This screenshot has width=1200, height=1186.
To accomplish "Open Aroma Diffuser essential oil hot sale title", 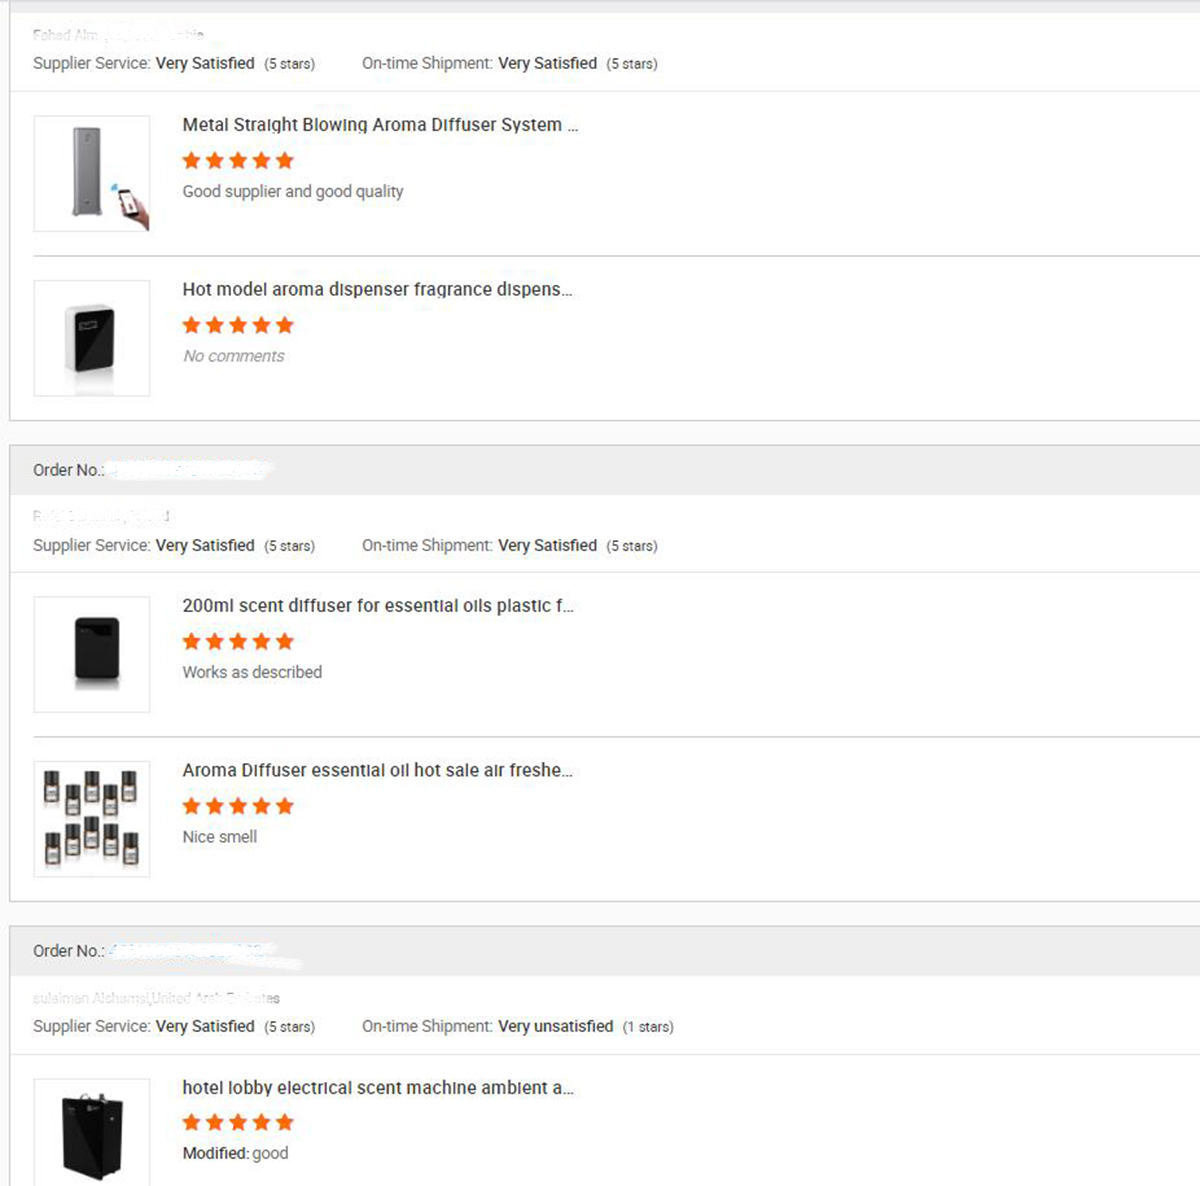I will click(377, 770).
